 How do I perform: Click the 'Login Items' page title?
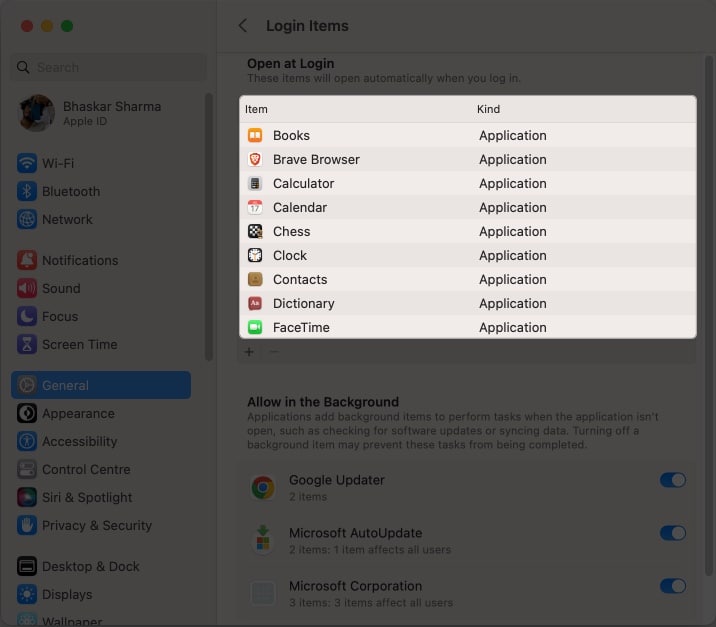click(307, 26)
